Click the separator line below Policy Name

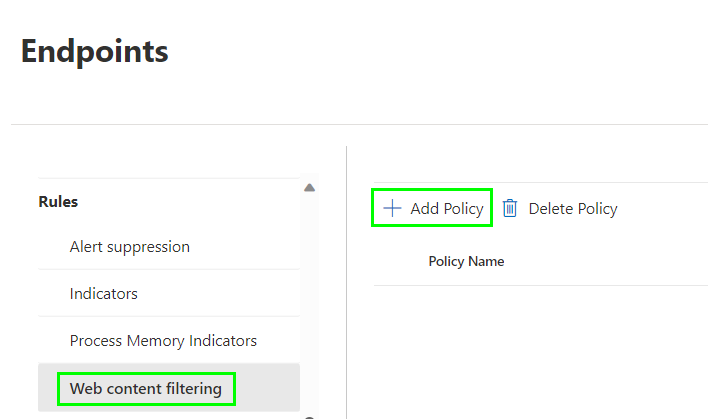click(x=540, y=285)
